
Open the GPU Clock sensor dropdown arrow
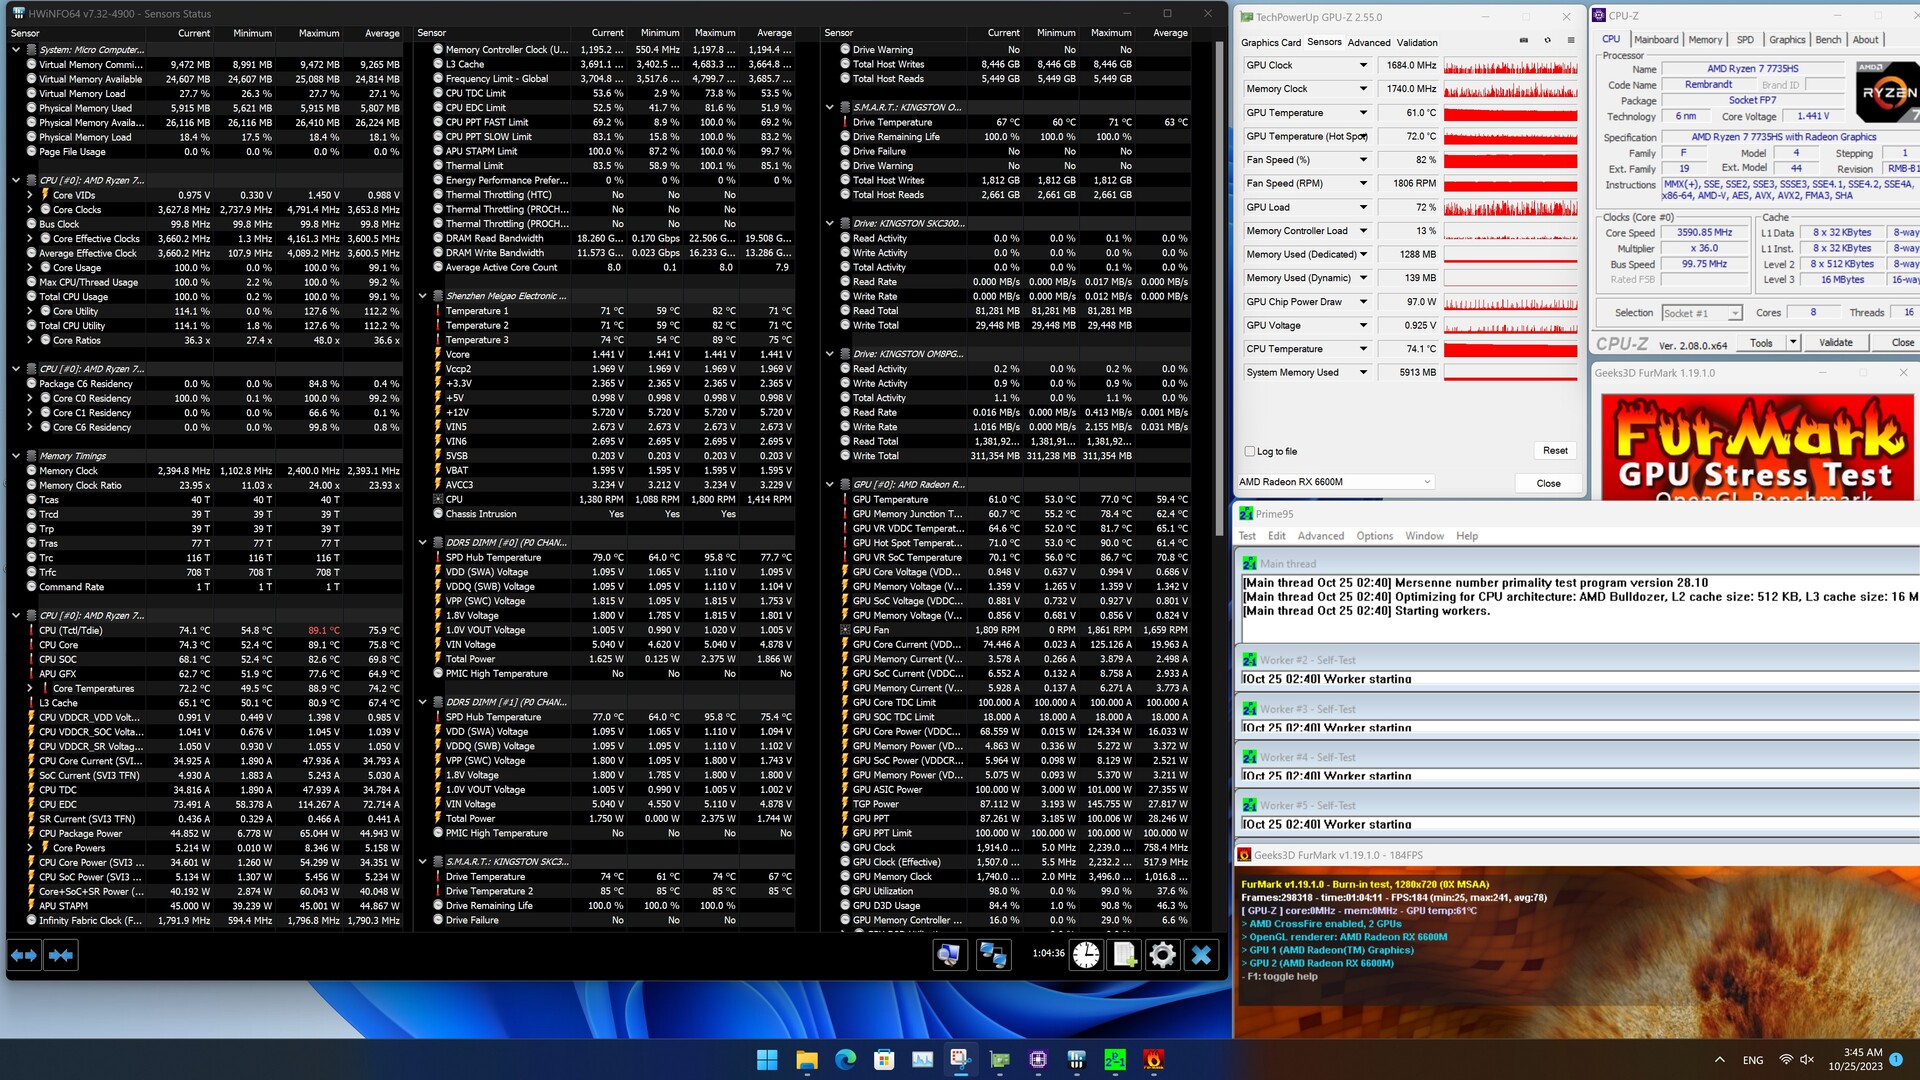1362,66
